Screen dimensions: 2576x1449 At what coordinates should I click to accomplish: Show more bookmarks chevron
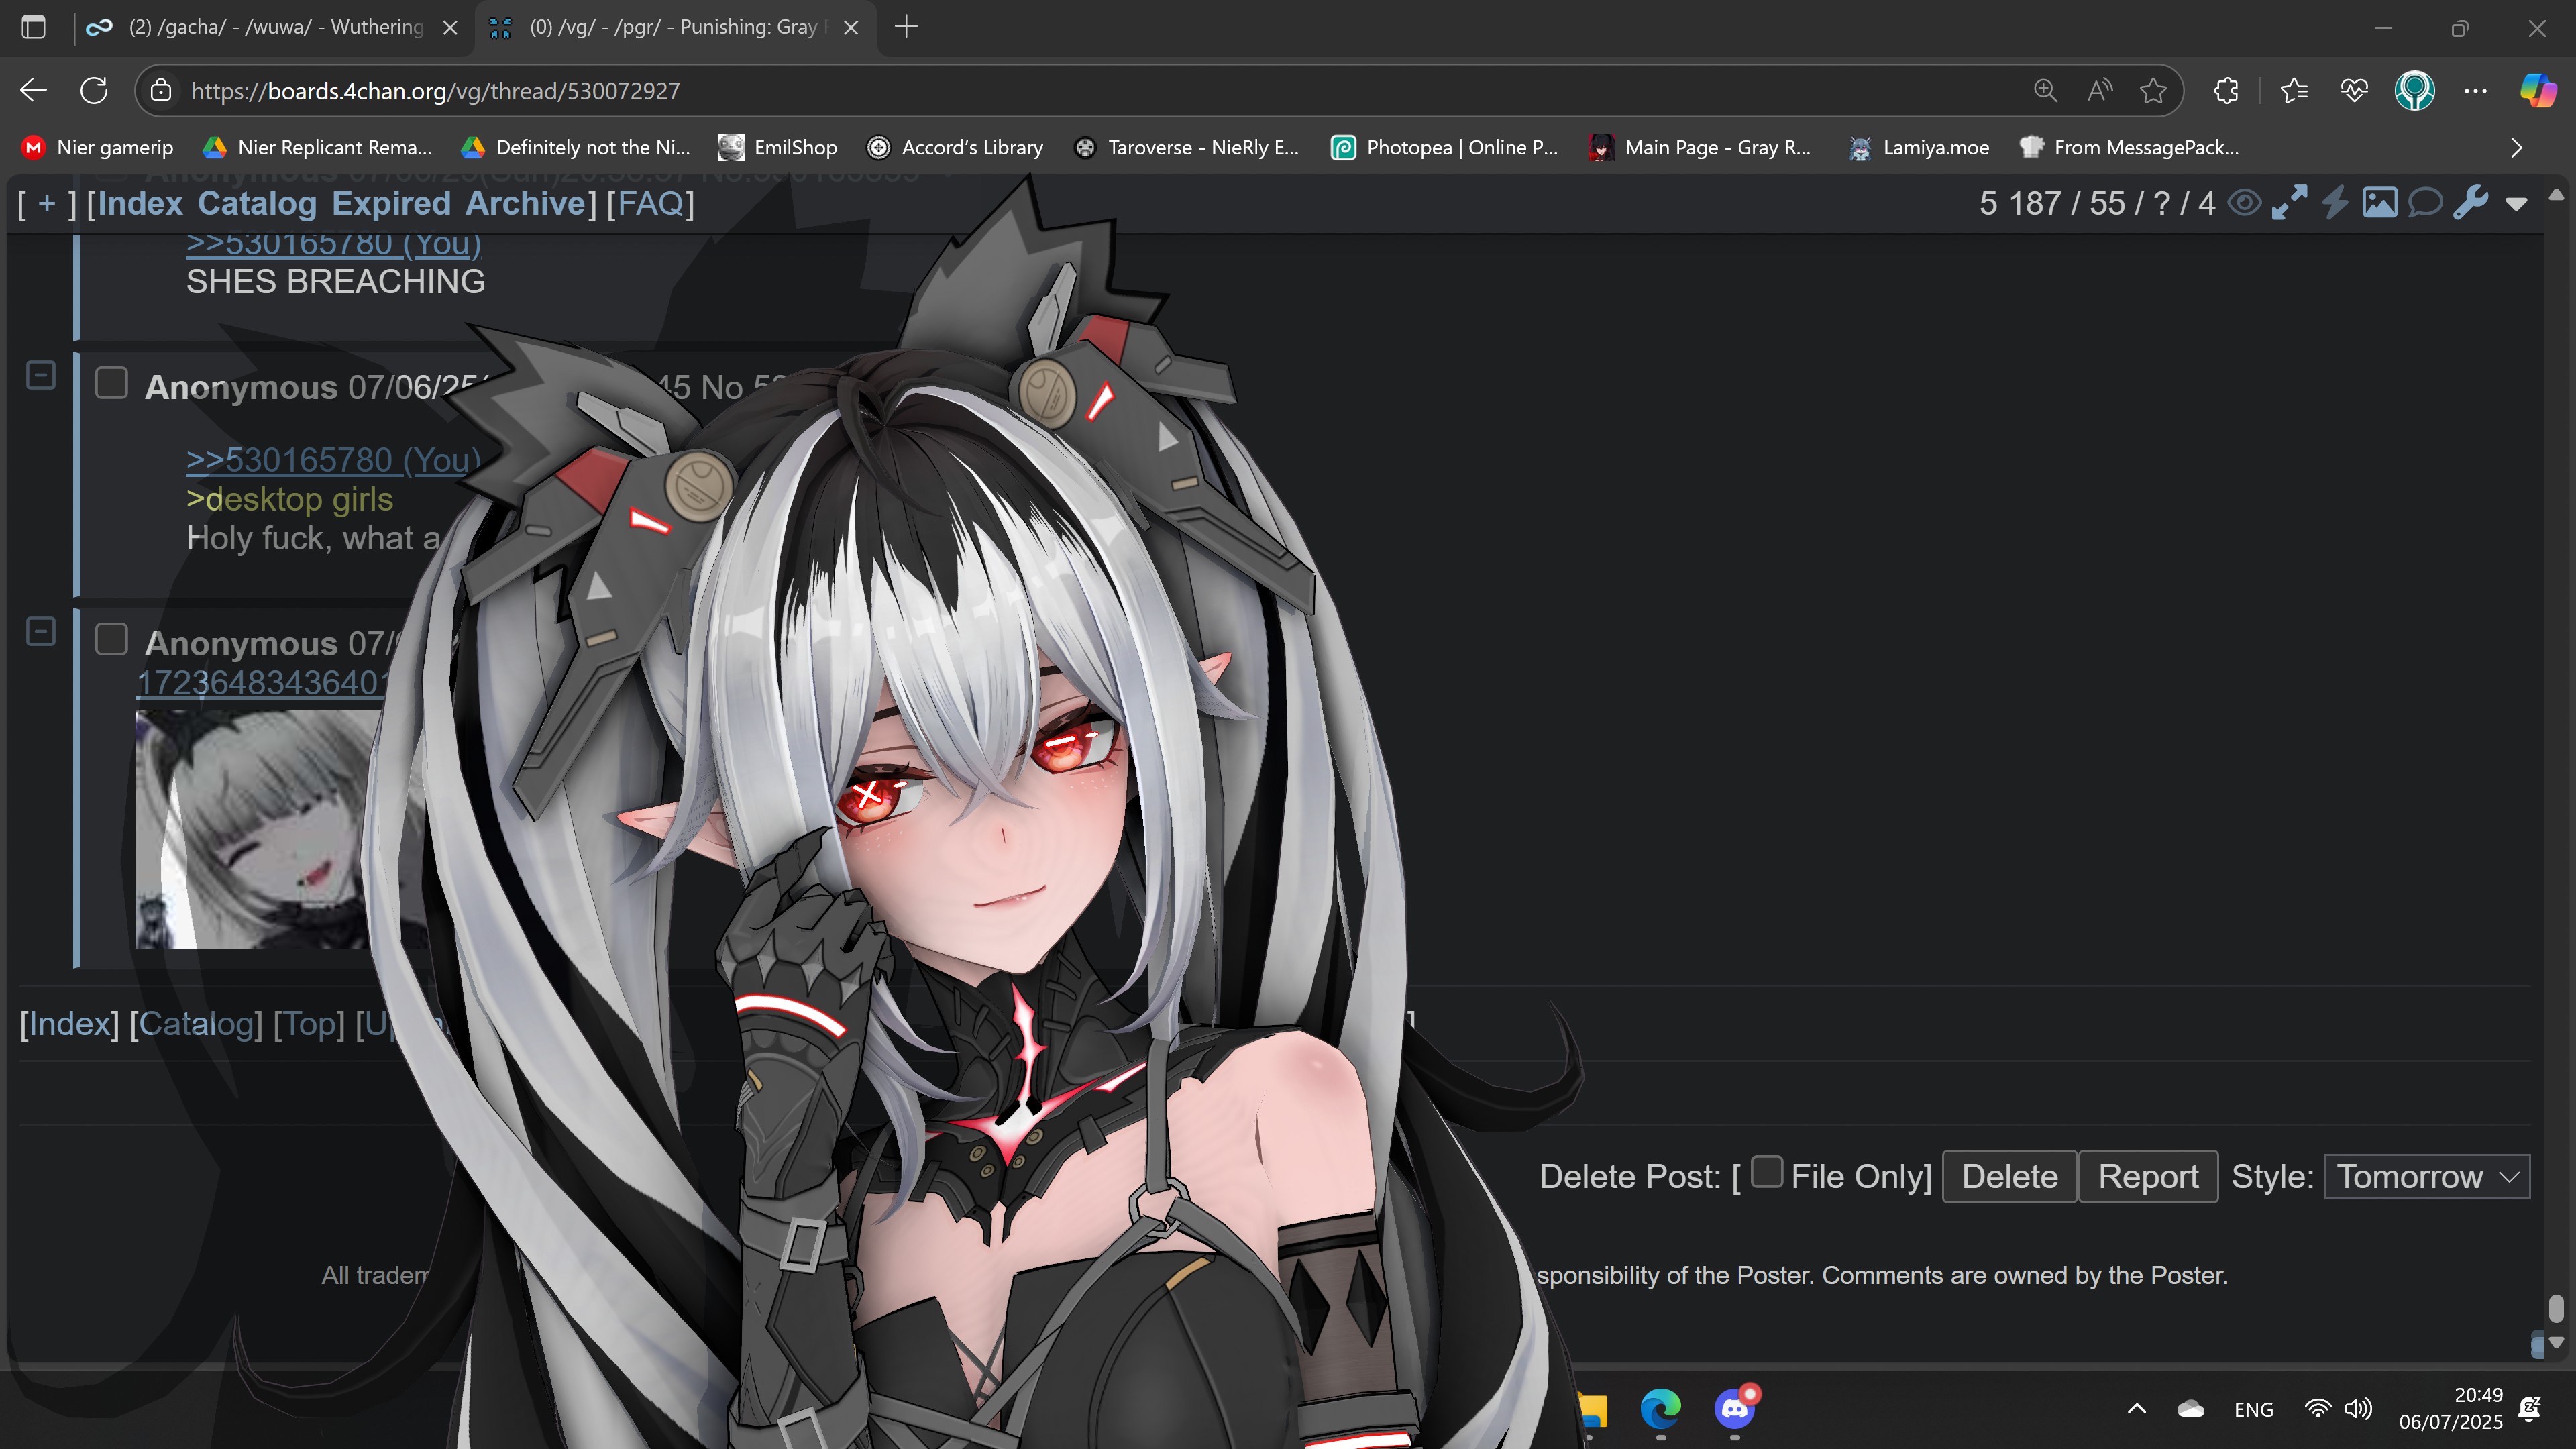click(2517, 148)
